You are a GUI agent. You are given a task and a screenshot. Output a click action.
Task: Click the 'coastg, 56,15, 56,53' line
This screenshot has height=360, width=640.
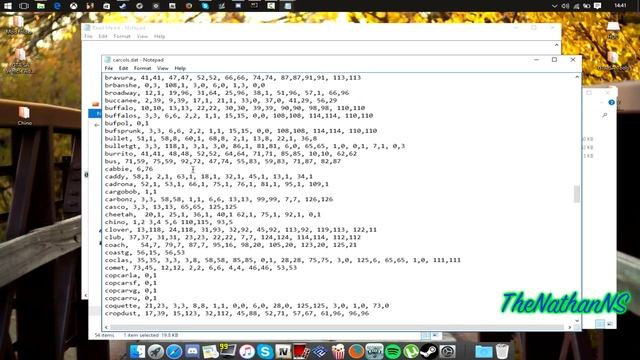[144, 252]
